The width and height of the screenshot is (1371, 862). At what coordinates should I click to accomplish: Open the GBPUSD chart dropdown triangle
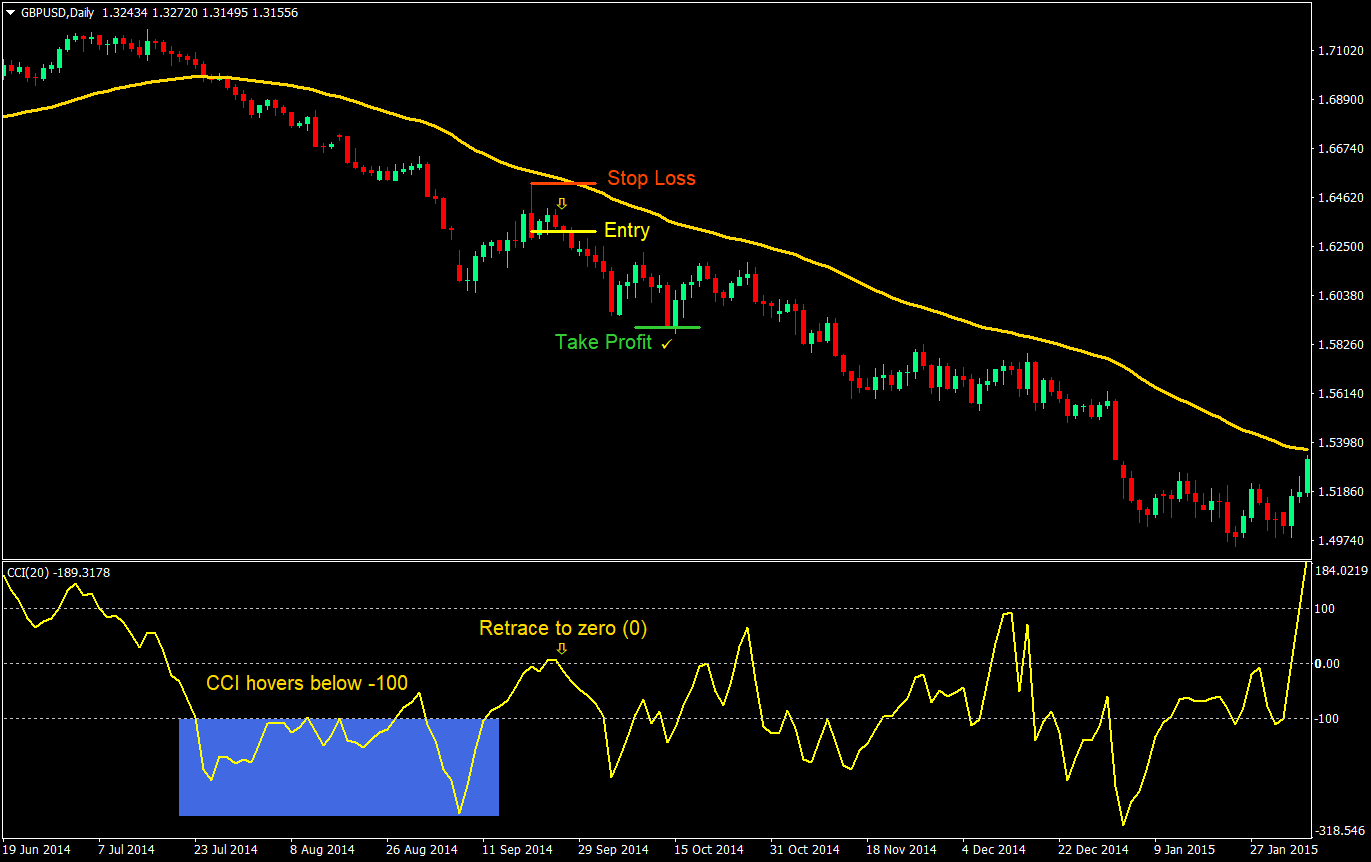(x=10, y=14)
